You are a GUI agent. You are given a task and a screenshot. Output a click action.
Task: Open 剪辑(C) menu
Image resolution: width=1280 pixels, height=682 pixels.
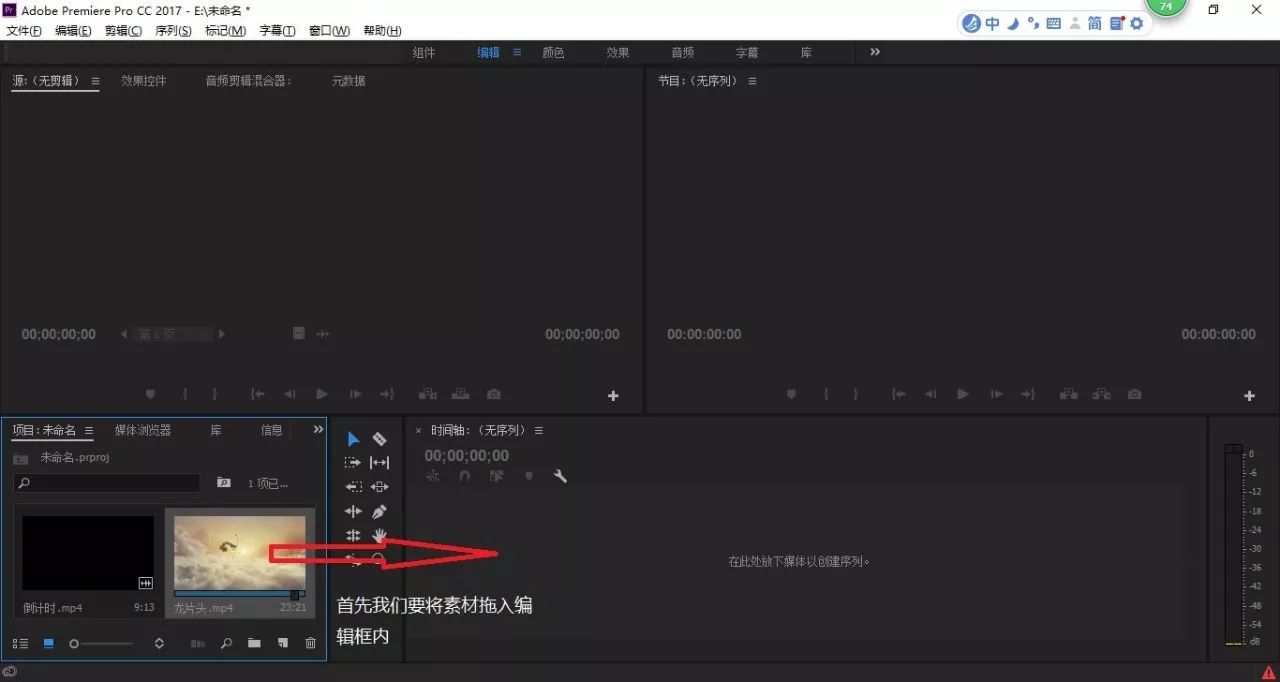pyautogui.click(x=123, y=31)
